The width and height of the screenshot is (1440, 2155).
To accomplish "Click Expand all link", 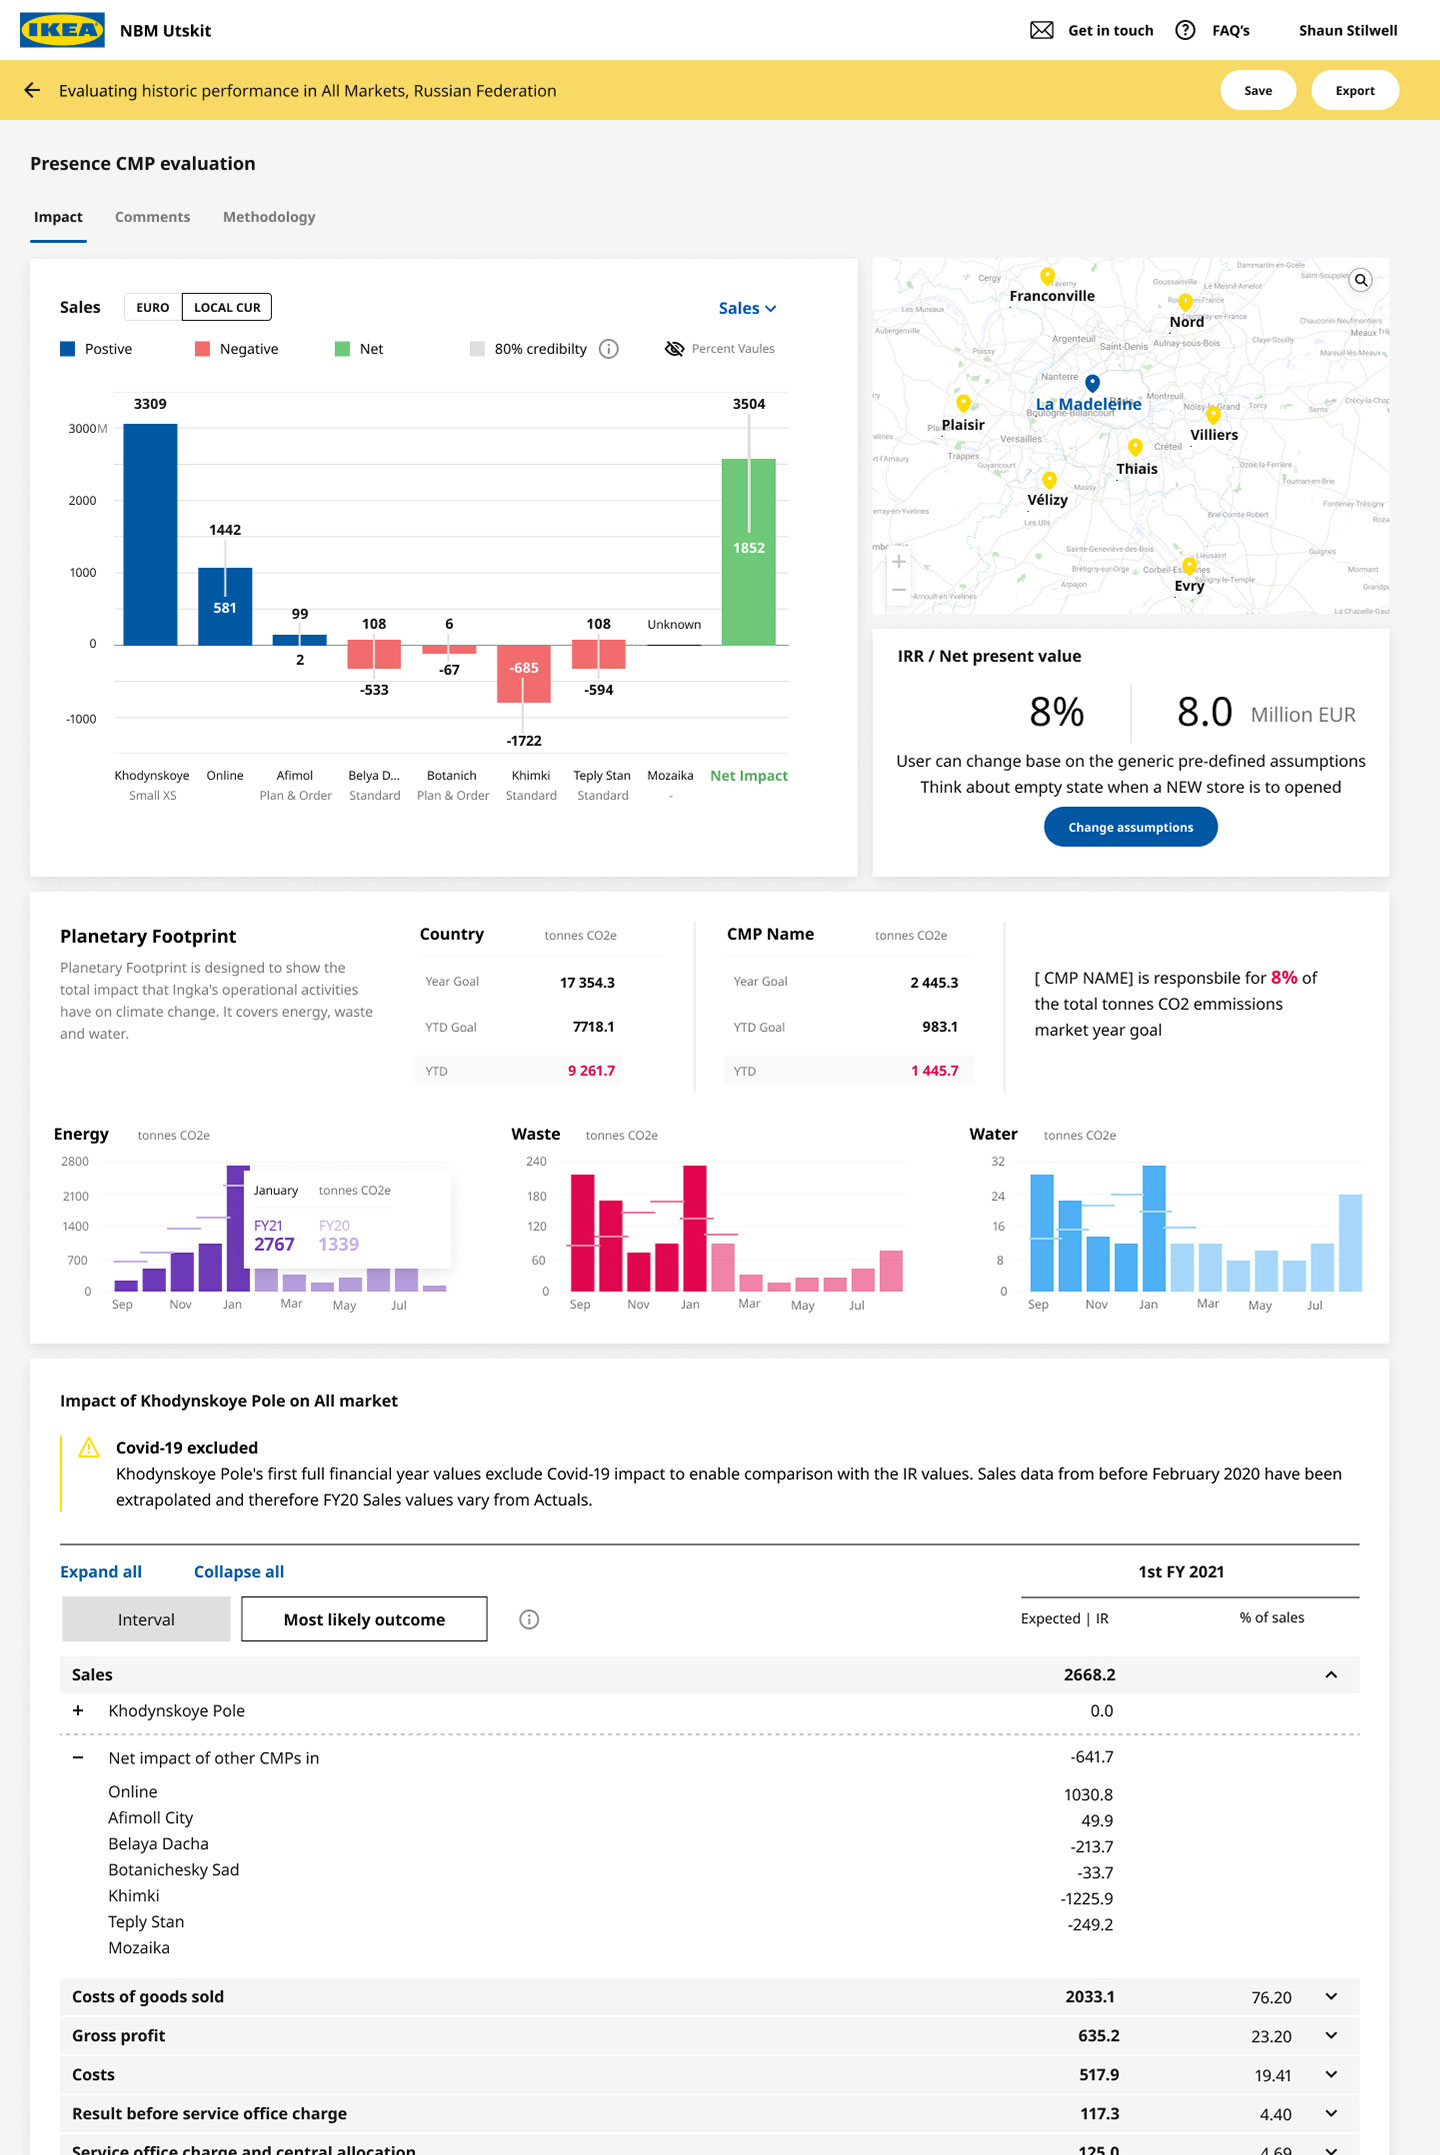I will tap(101, 1572).
